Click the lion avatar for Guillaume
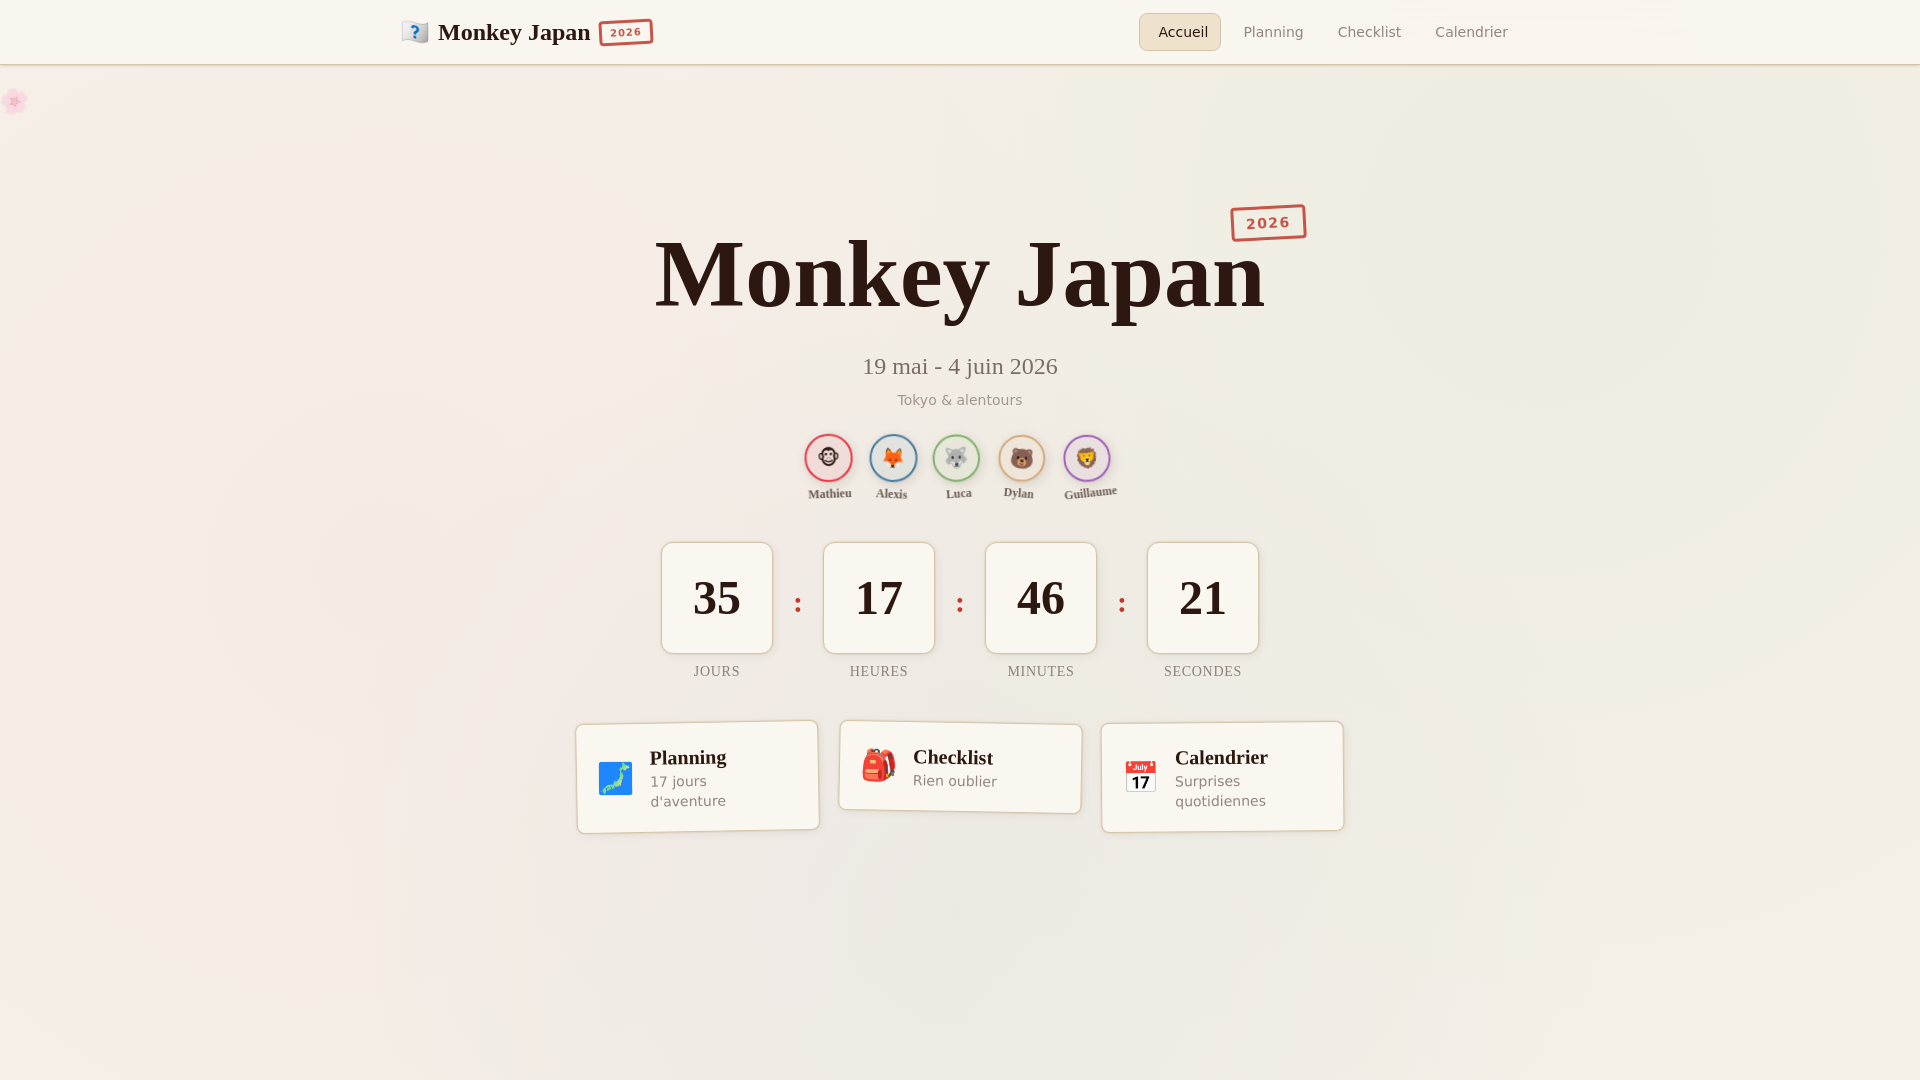The width and height of the screenshot is (1920, 1080). click(1087, 458)
